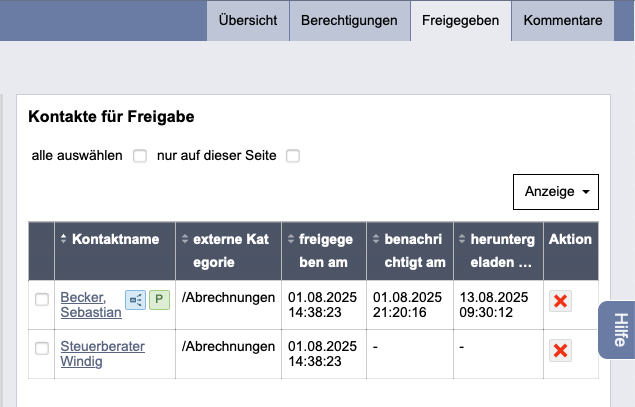Open the Anzeige dropdown
Image resolution: width=635 pixels, height=407 pixels.
pyautogui.click(x=556, y=192)
